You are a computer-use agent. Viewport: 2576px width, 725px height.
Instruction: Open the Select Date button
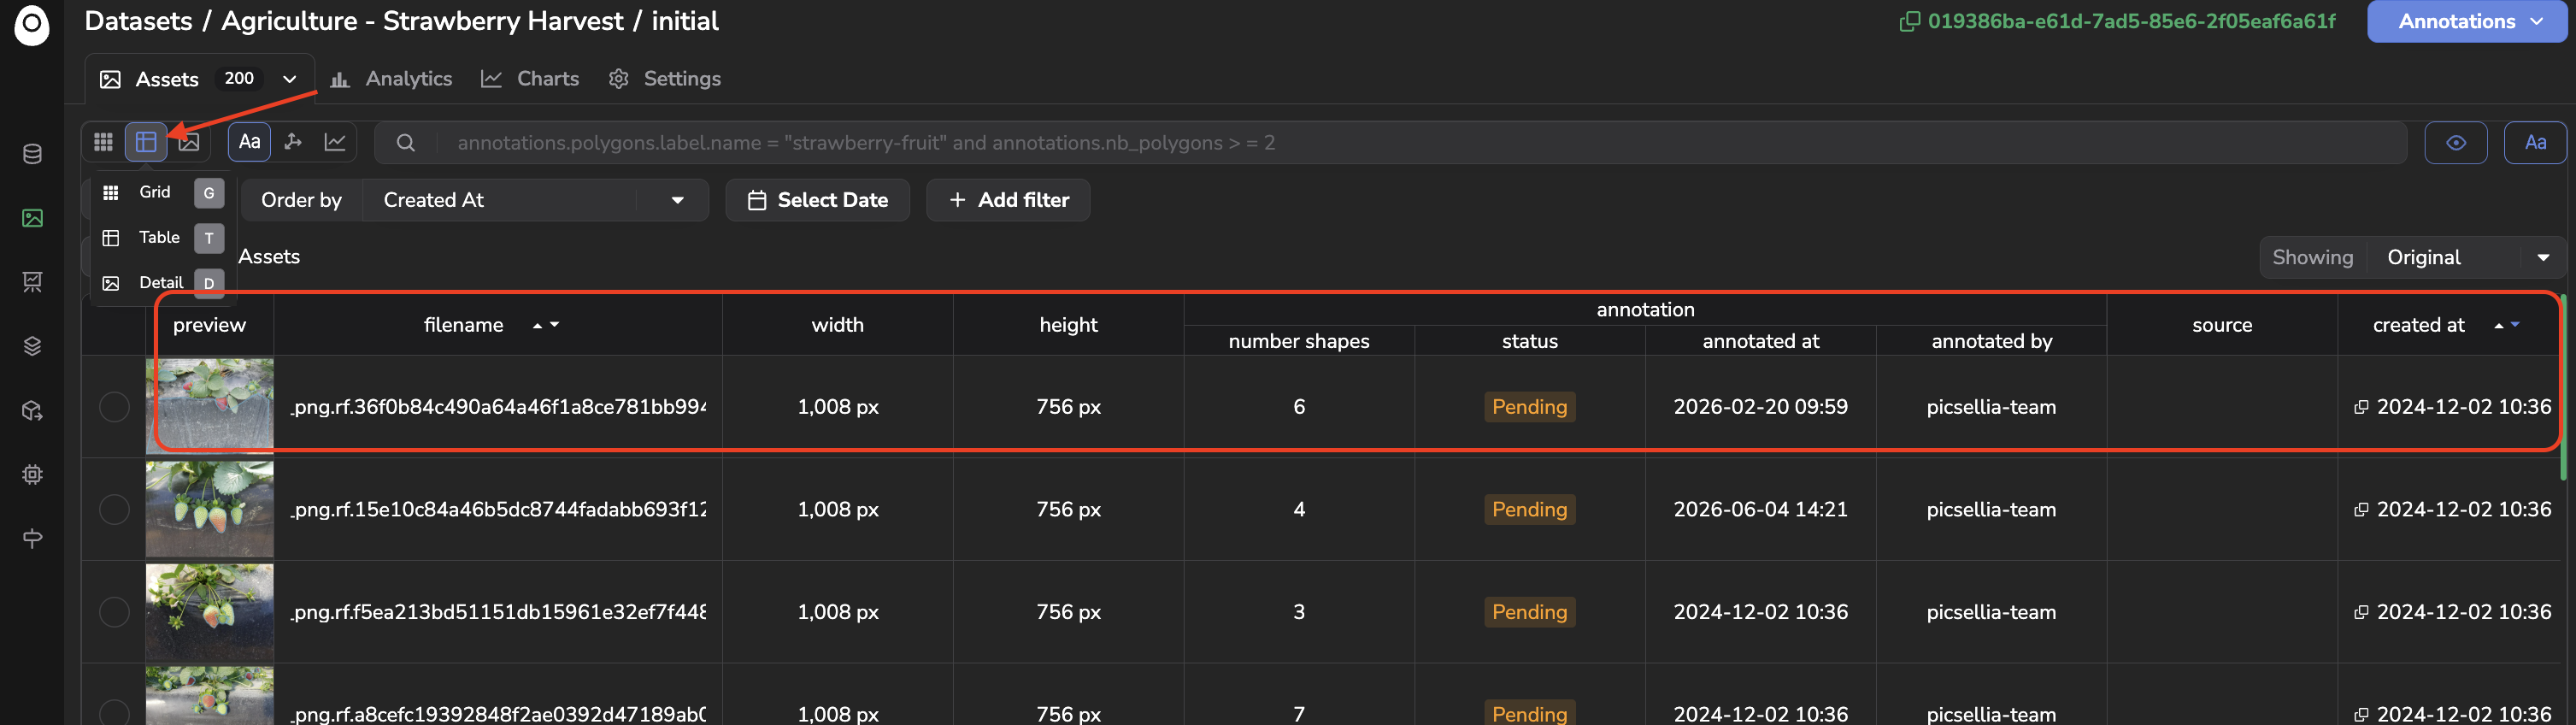(x=817, y=200)
